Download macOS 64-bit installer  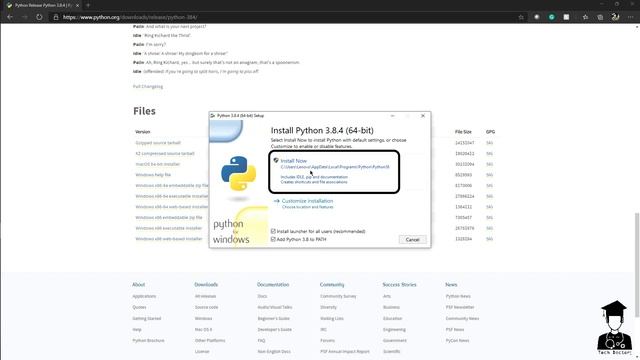[x=158, y=164]
